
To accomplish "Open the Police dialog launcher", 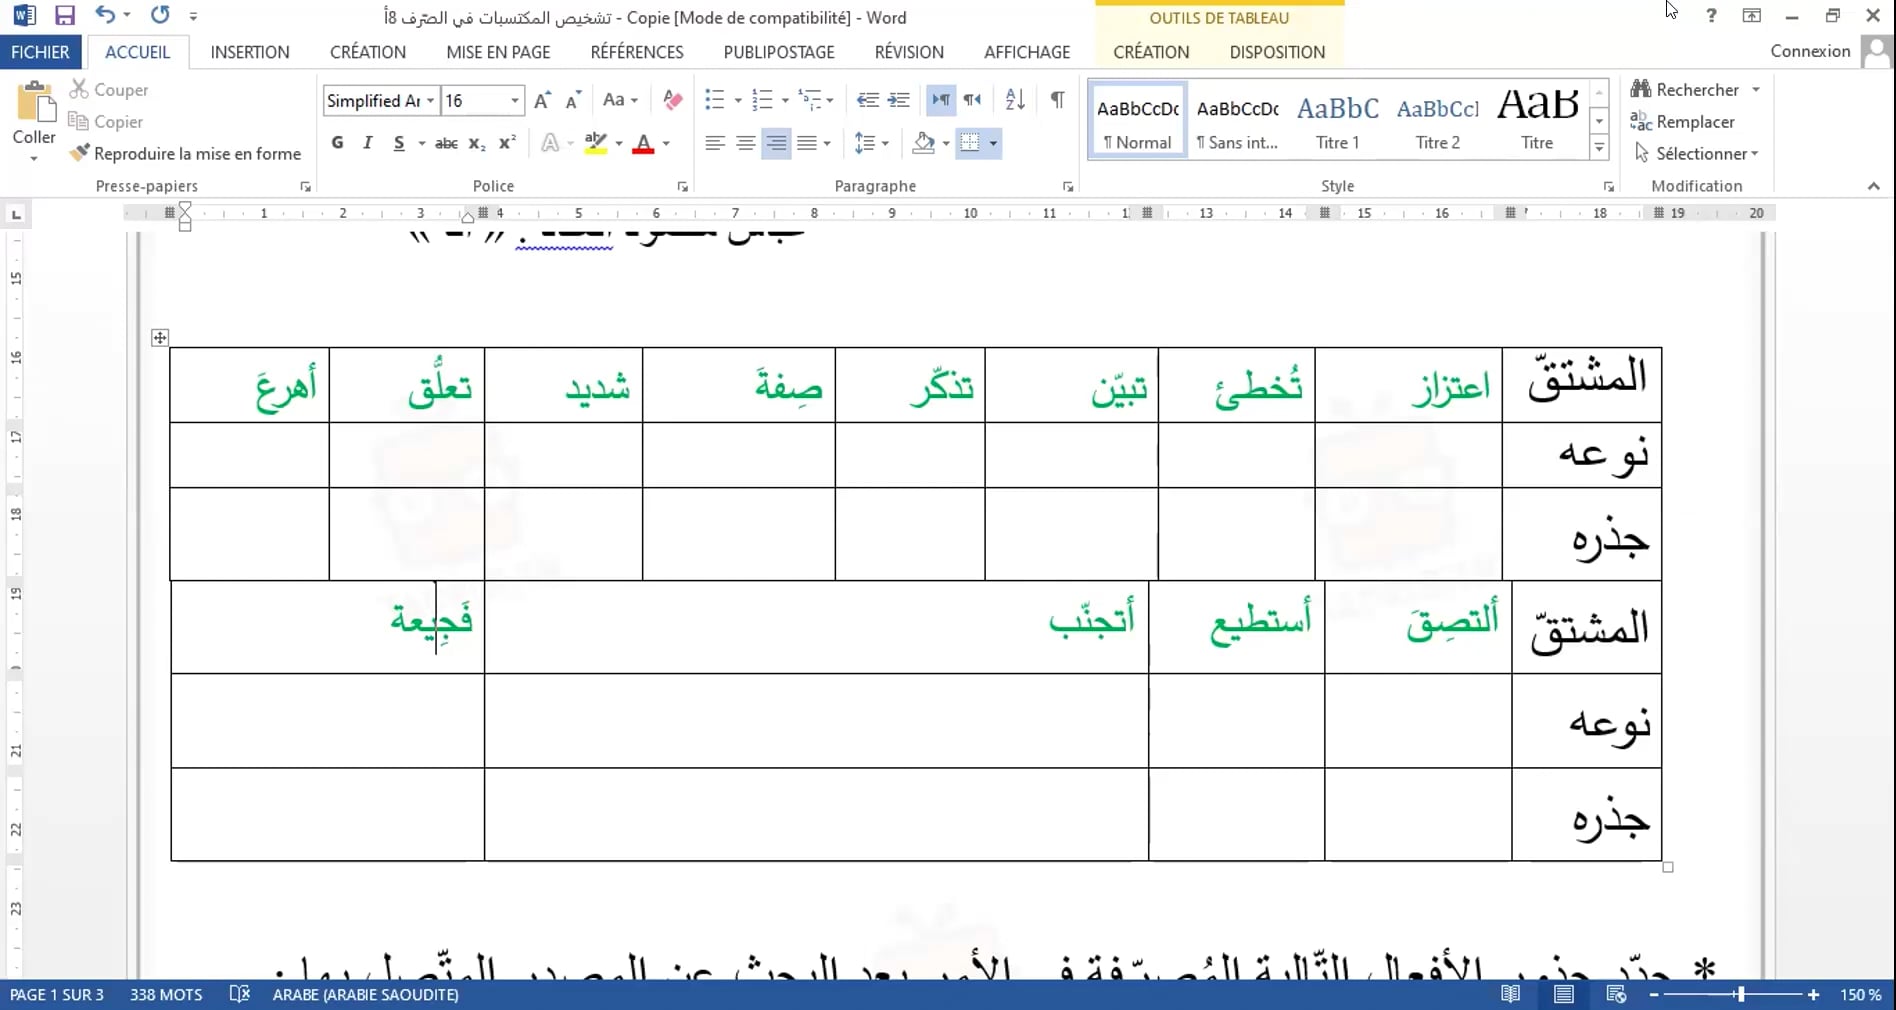I will 683,187.
